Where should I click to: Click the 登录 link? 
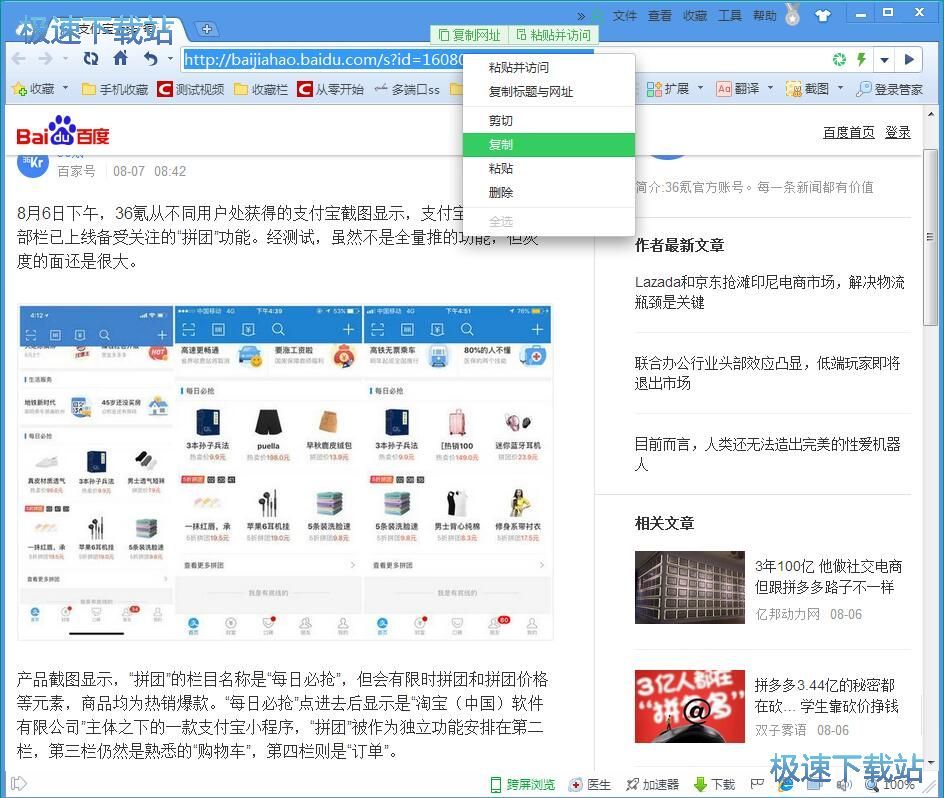point(898,132)
